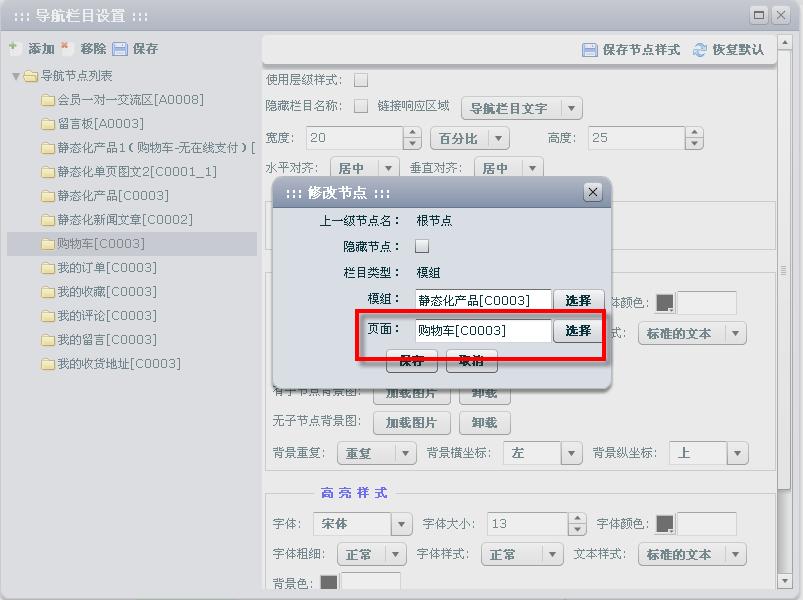
Task: Click Save Node Style (保存节点样式) icon
Action: 590,50
